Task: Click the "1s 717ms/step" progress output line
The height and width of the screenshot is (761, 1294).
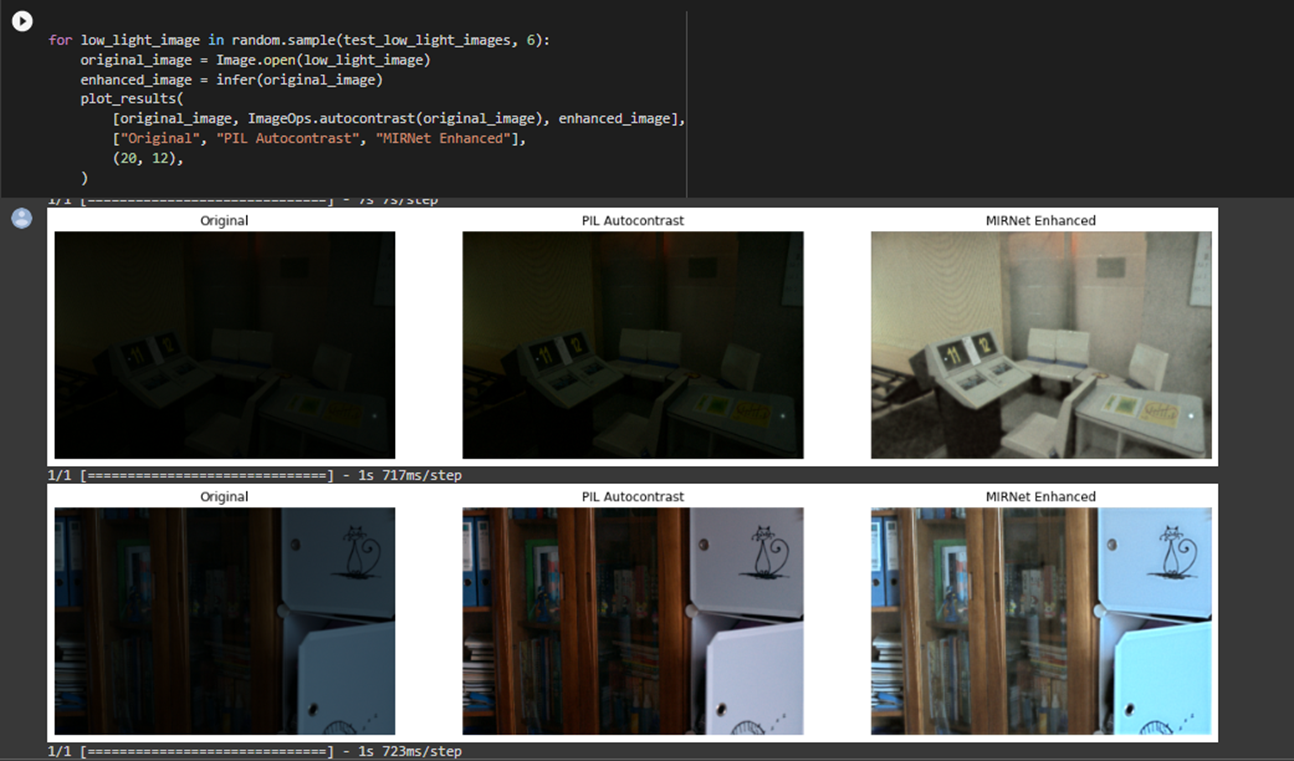Action: pyautogui.click(x=255, y=475)
